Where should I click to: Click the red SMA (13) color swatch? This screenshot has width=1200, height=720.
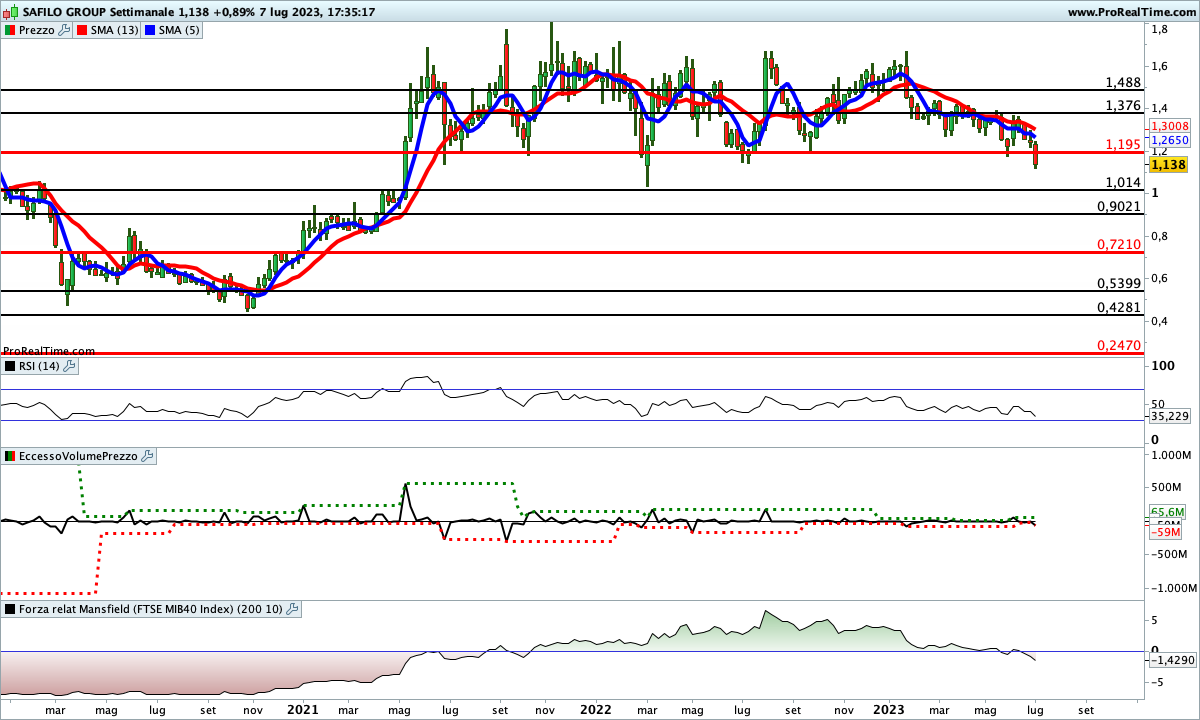pos(83,30)
